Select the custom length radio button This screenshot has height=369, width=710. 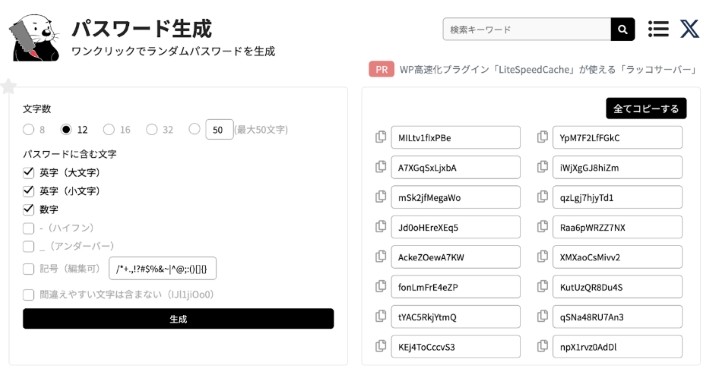point(194,129)
